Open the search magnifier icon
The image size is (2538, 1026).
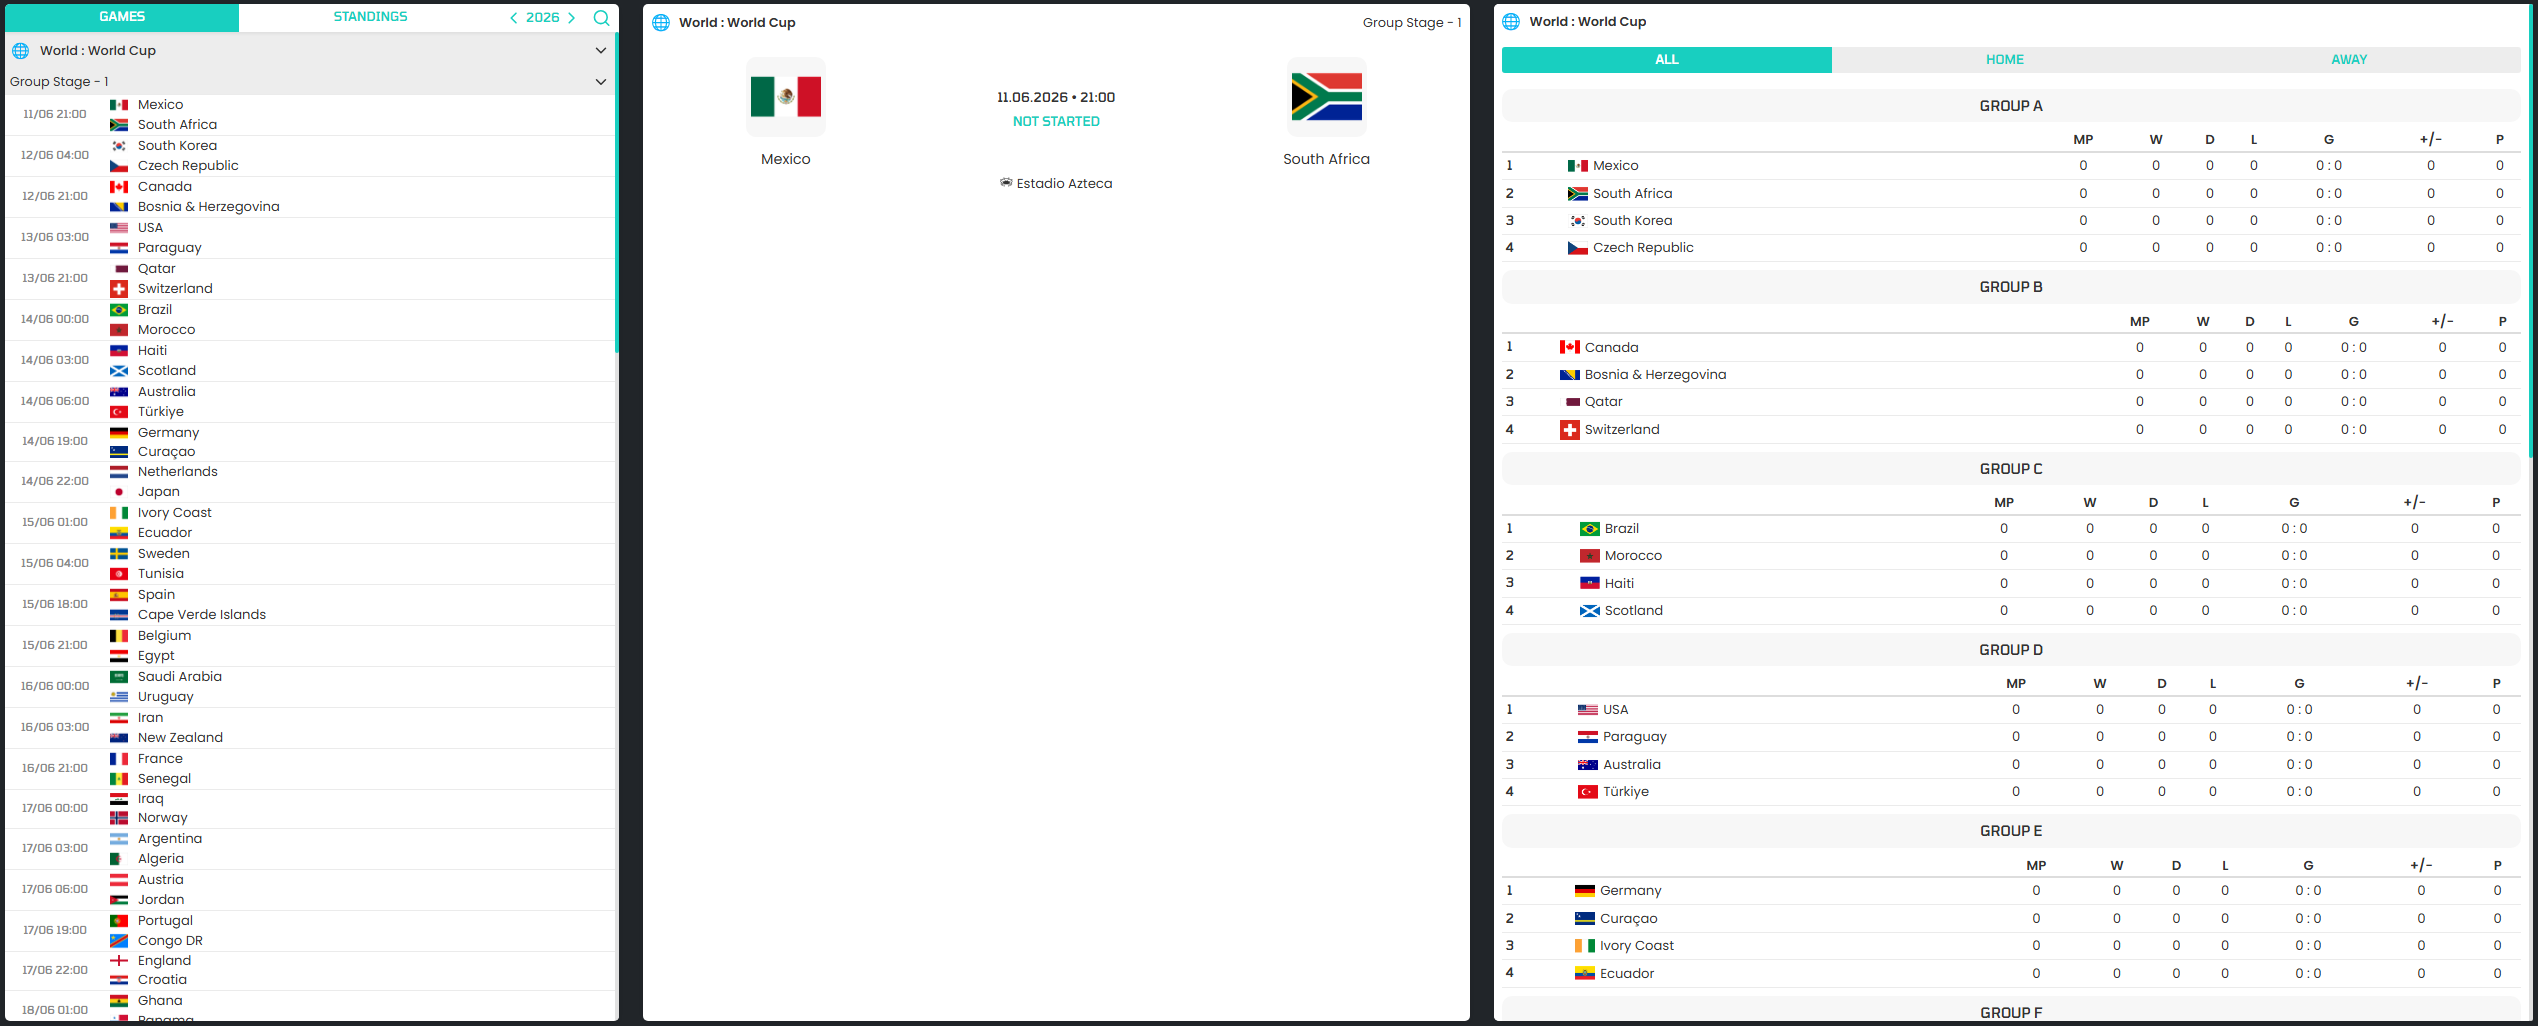point(601,17)
